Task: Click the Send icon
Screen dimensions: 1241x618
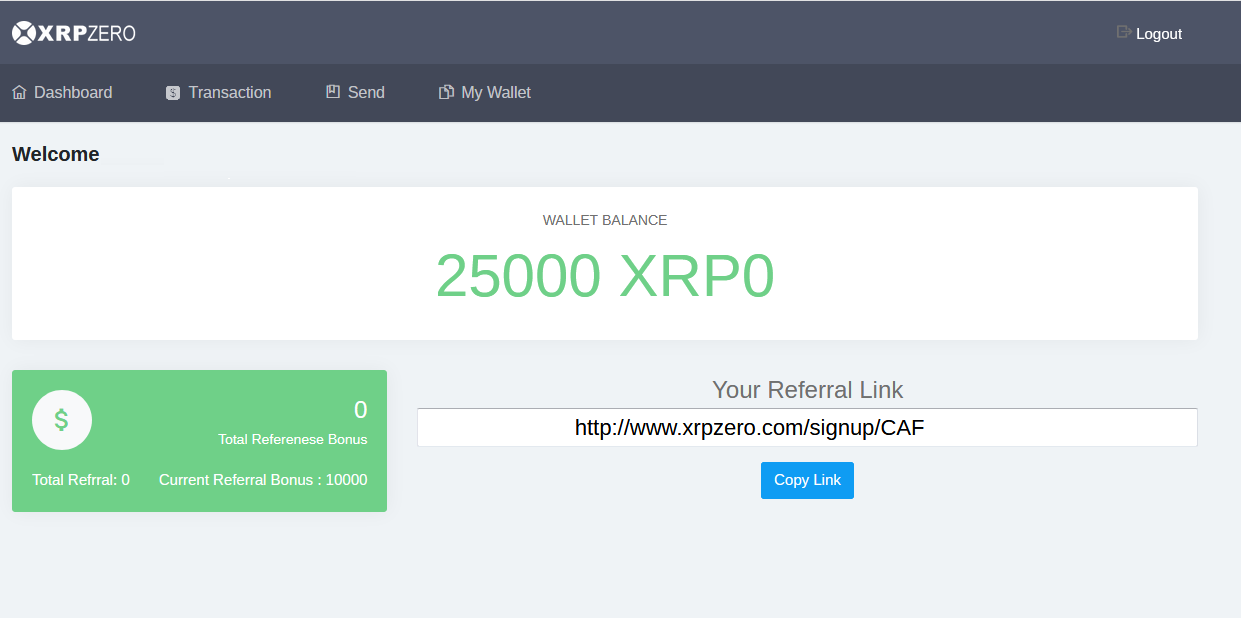Action: point(333,91)
